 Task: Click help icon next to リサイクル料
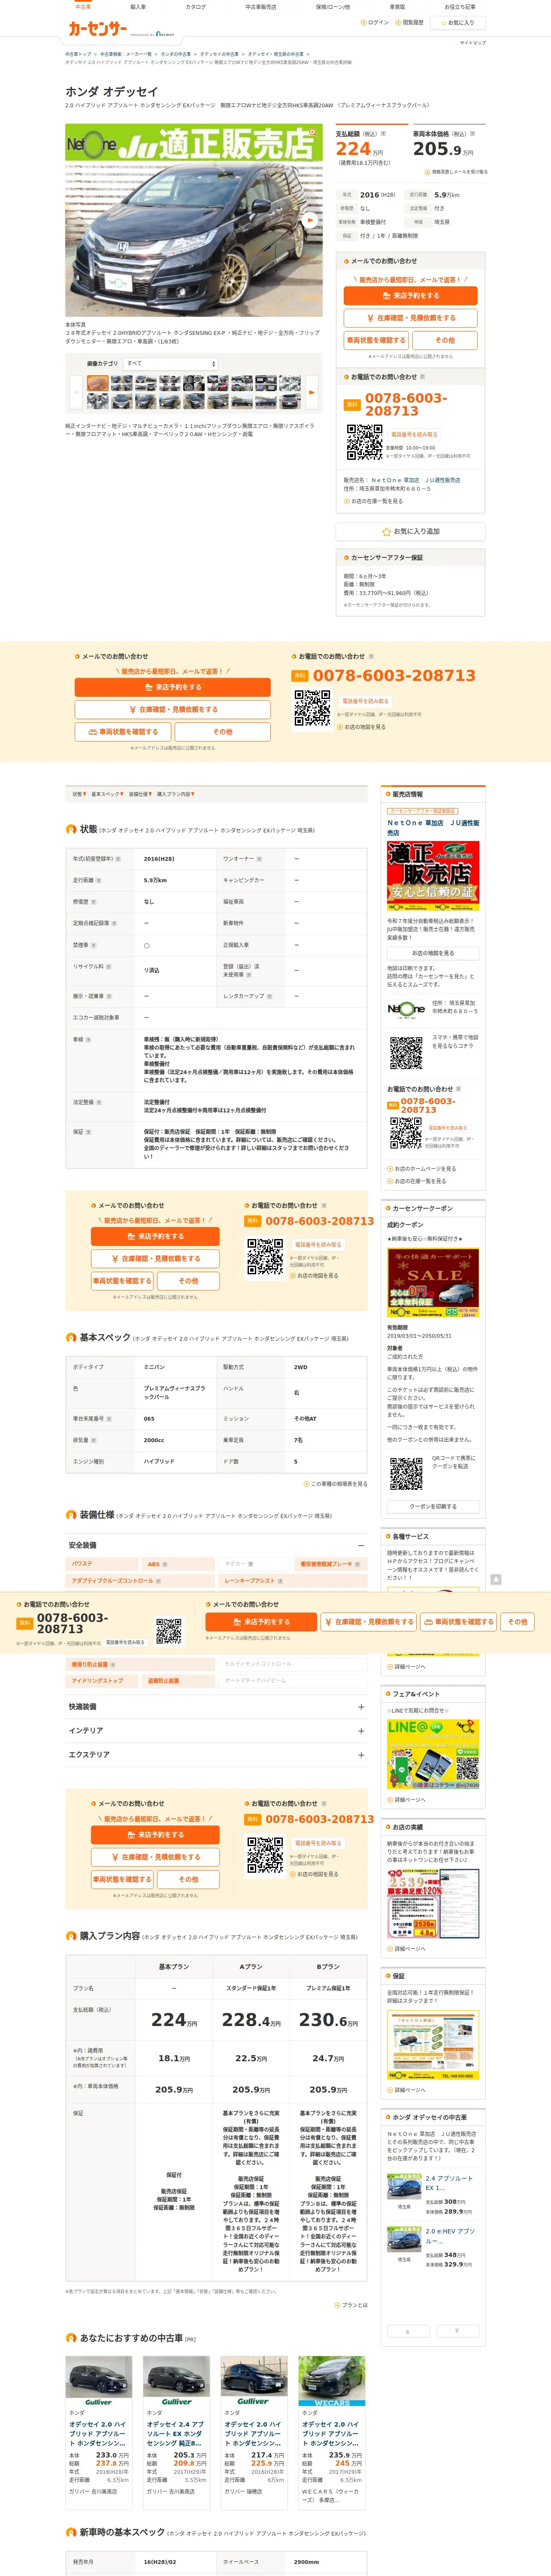(108, 967)
